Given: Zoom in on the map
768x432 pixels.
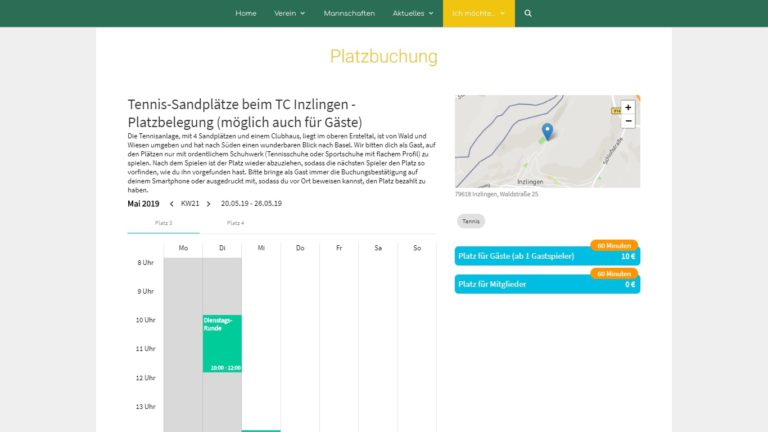Looking at the screenshot, I should [628, 107].
